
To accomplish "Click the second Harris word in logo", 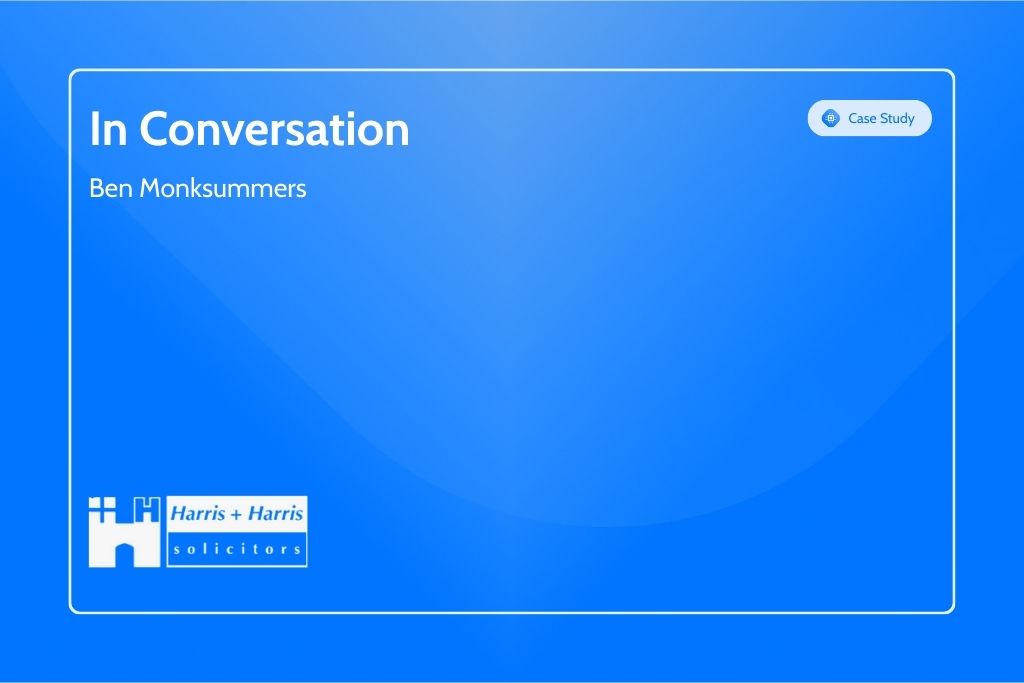I will click(274, 514).
